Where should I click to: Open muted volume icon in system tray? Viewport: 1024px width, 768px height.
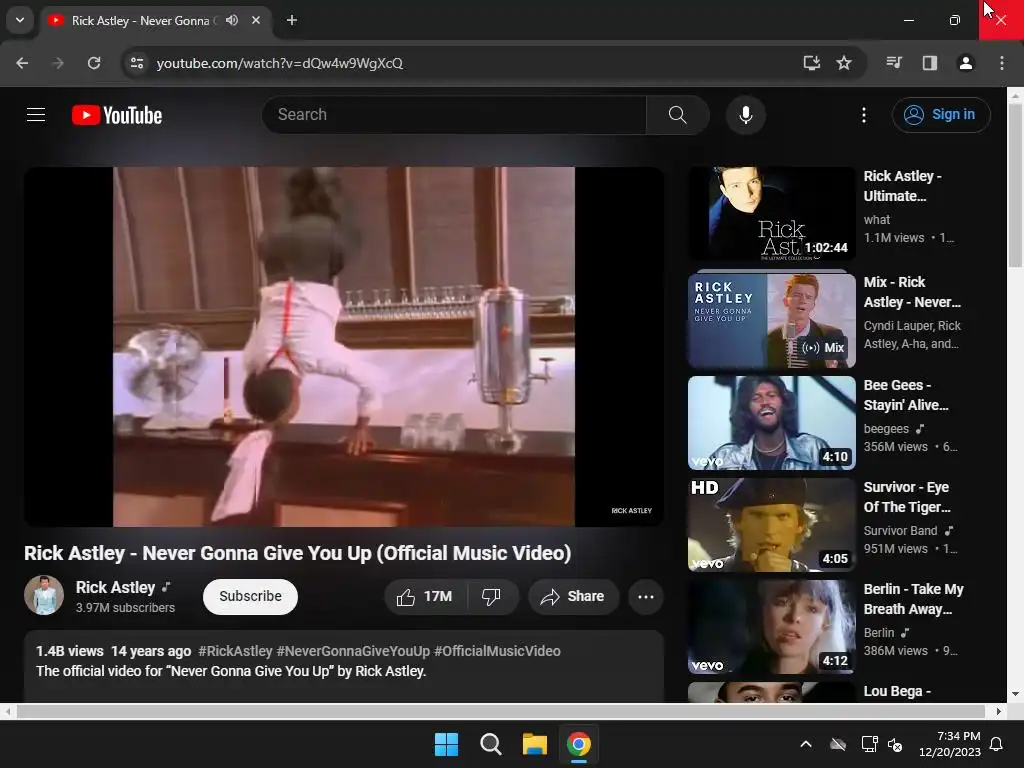(x=895, y=744)
